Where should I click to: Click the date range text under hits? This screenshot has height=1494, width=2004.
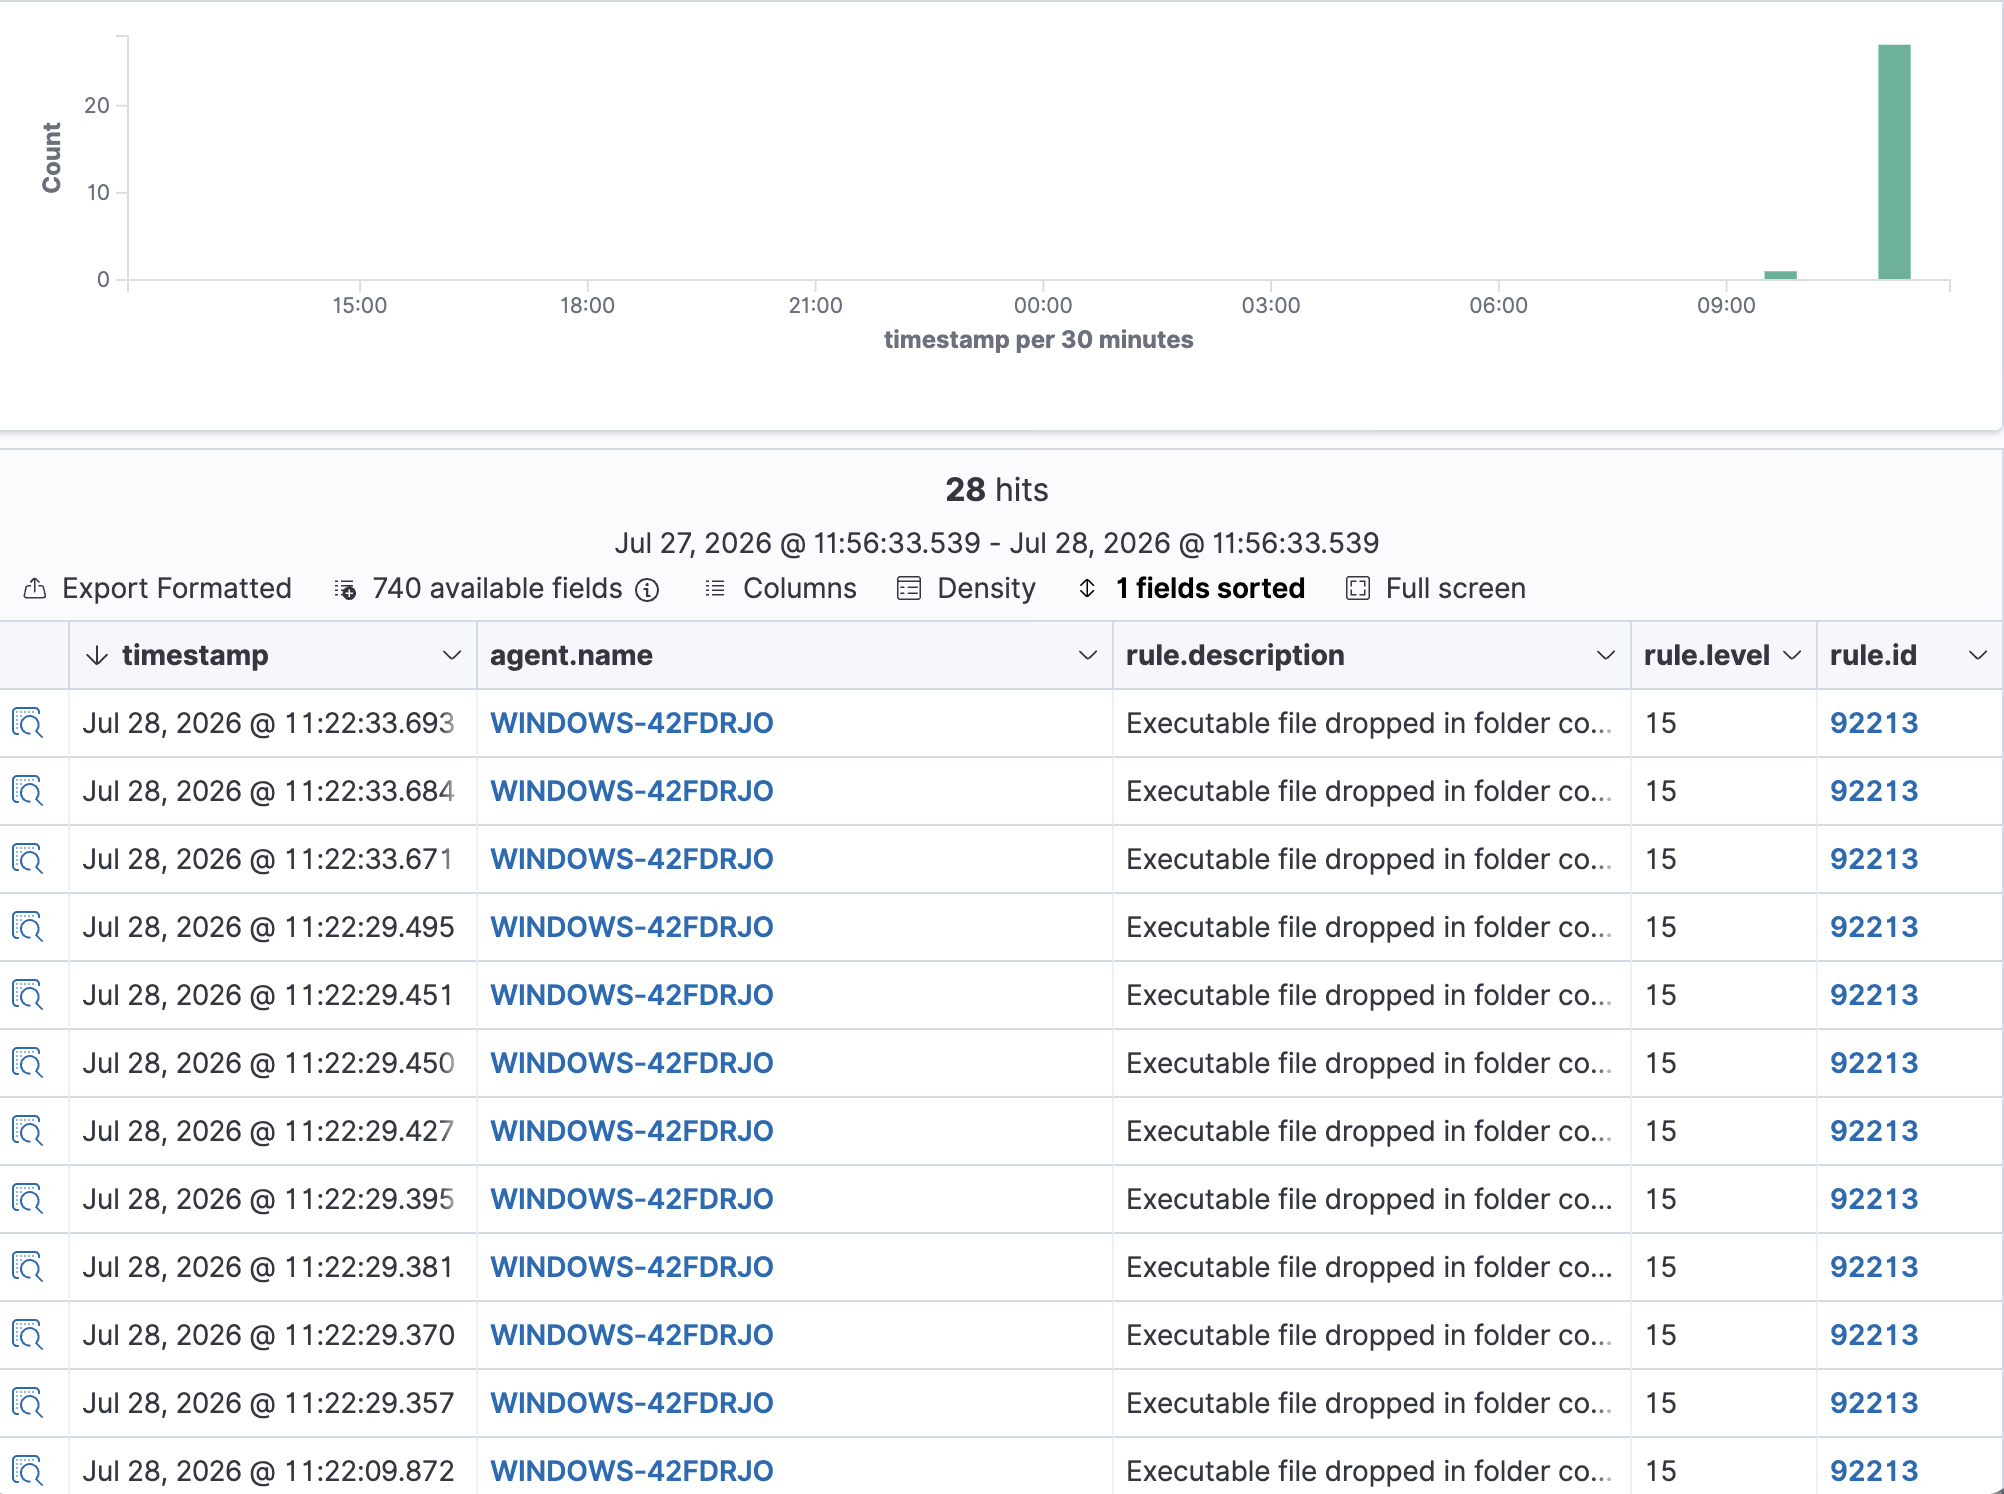point(997,543)
